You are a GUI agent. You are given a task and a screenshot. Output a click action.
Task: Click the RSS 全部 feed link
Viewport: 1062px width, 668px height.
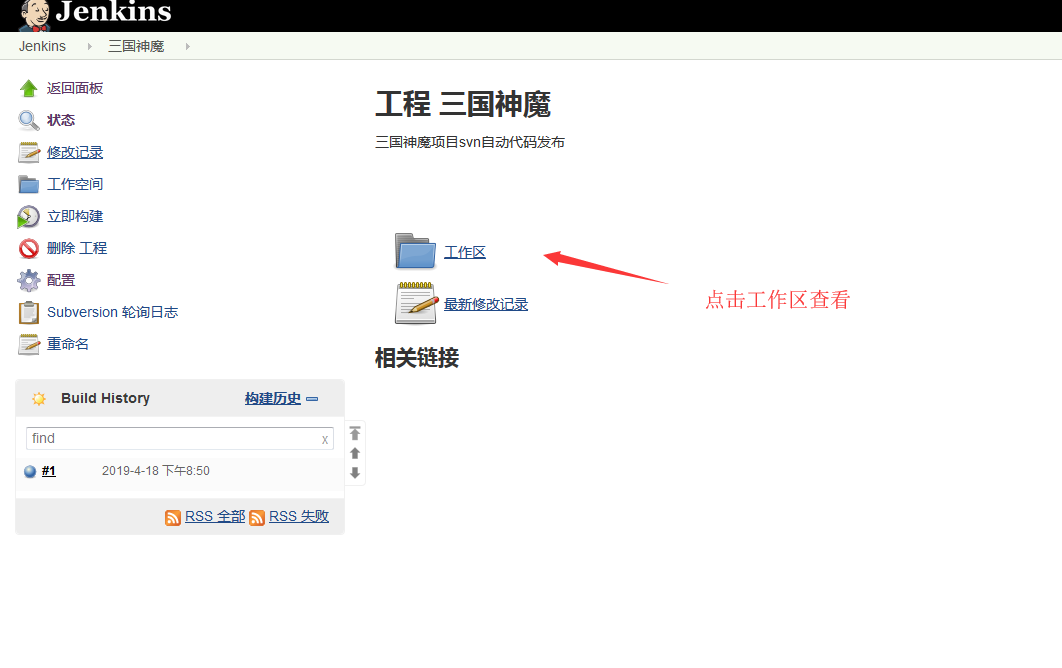point(214,516)
